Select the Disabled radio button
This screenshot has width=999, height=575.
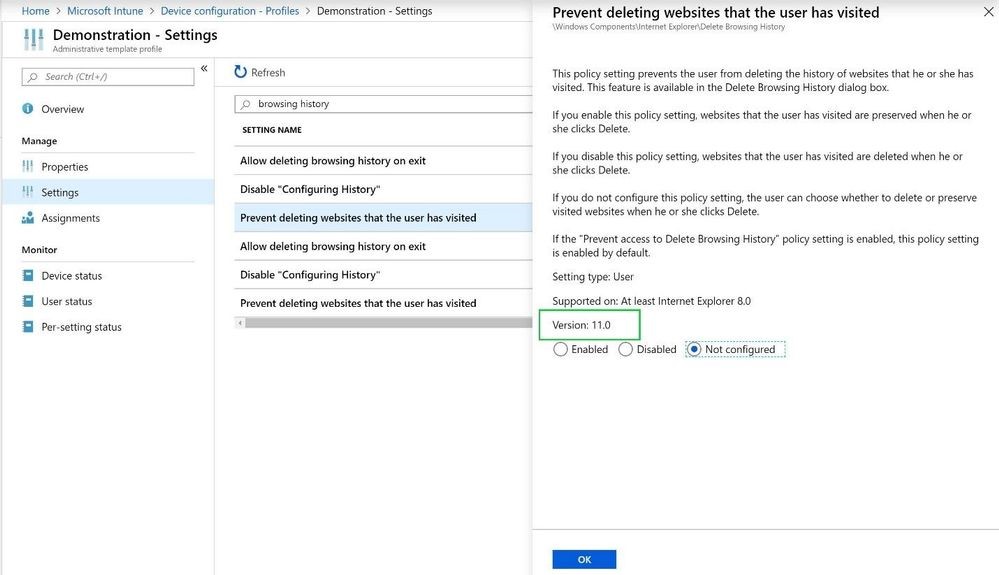pyautogui.click(x=626, y=349)
